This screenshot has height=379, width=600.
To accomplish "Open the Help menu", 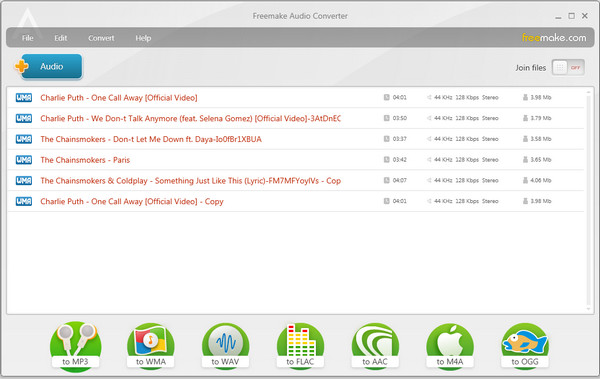I will [x=143, y=38].
